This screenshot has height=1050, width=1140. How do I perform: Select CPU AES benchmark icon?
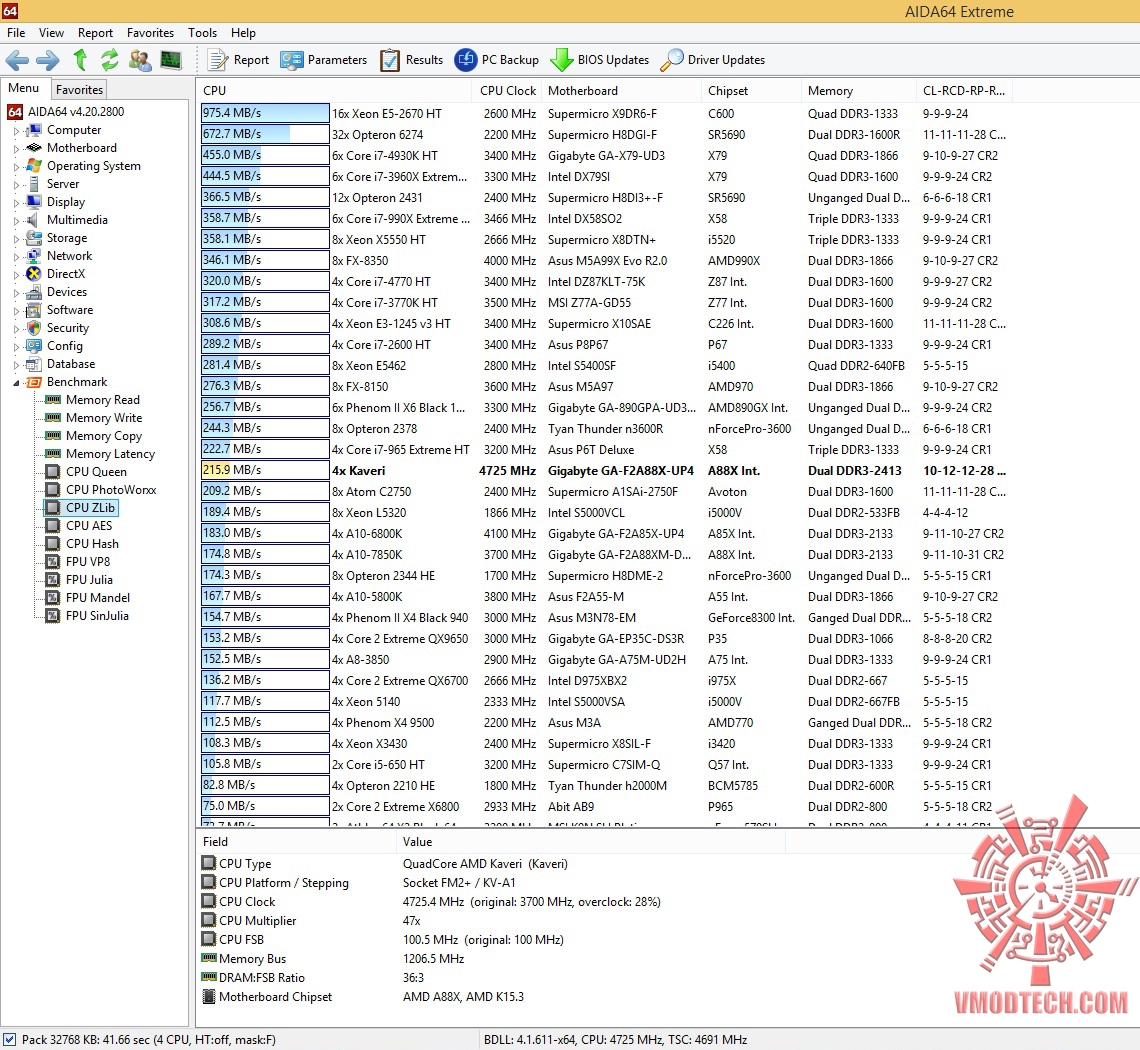[52, 525]
